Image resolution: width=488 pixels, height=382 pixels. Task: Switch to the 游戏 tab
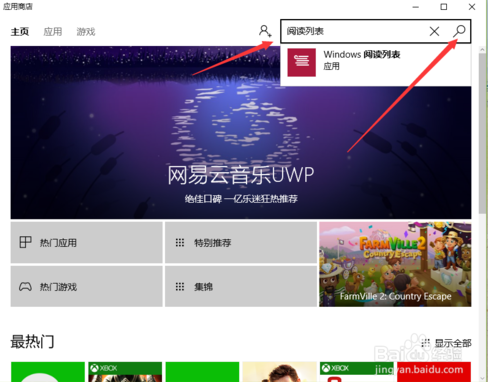click(x=86, y=32)
